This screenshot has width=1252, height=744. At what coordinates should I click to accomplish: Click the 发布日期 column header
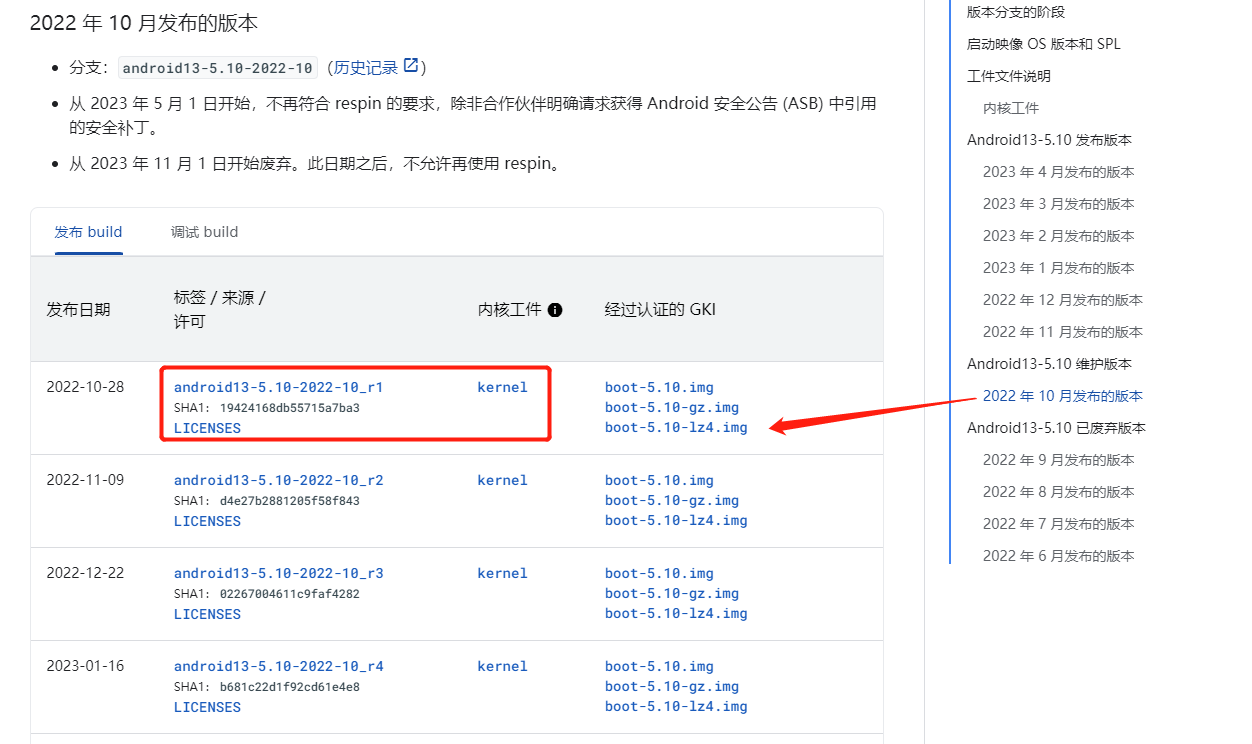point(78,310)
